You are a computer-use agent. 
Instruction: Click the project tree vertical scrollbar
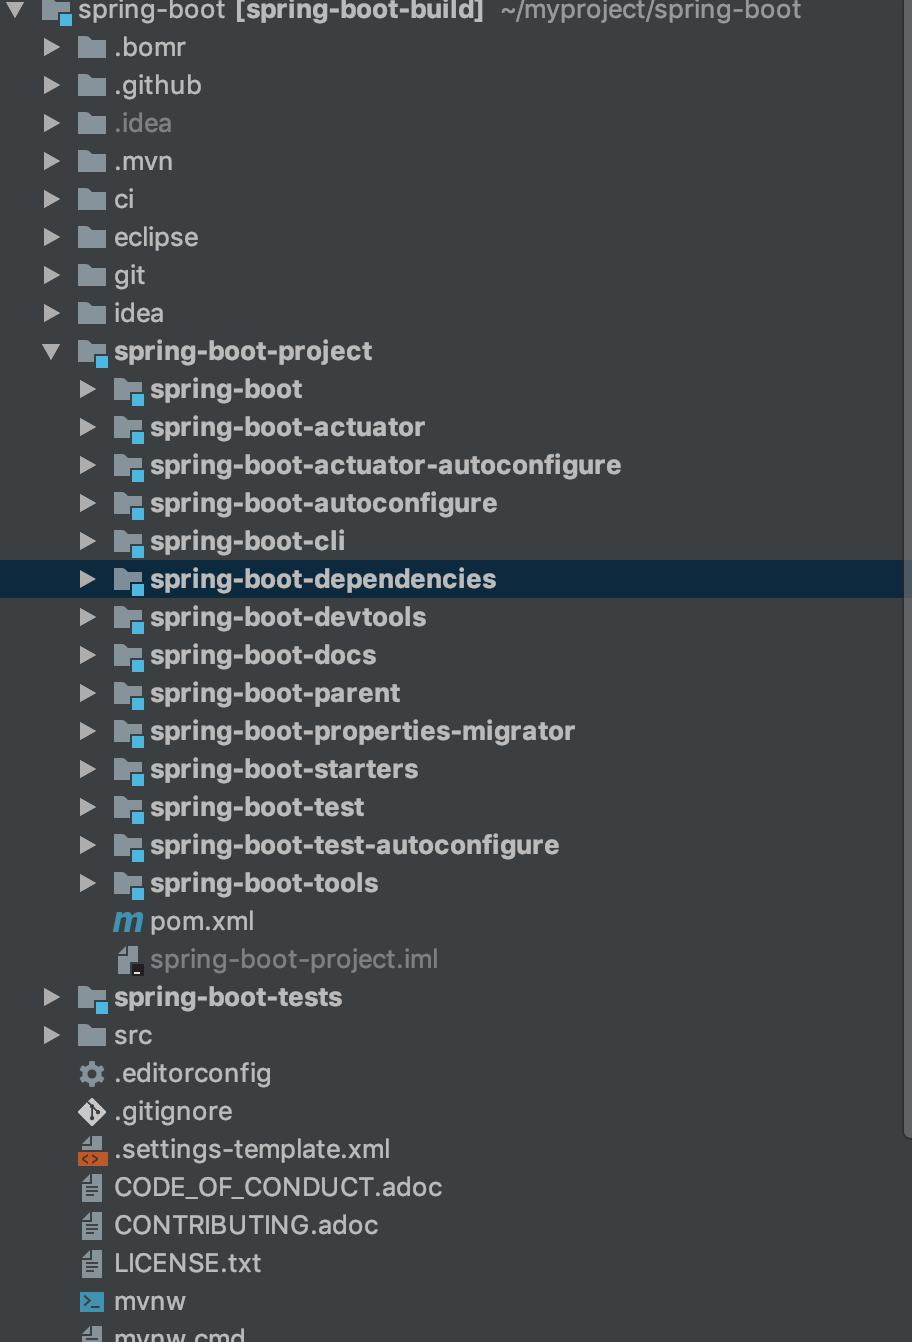[908, 600]
